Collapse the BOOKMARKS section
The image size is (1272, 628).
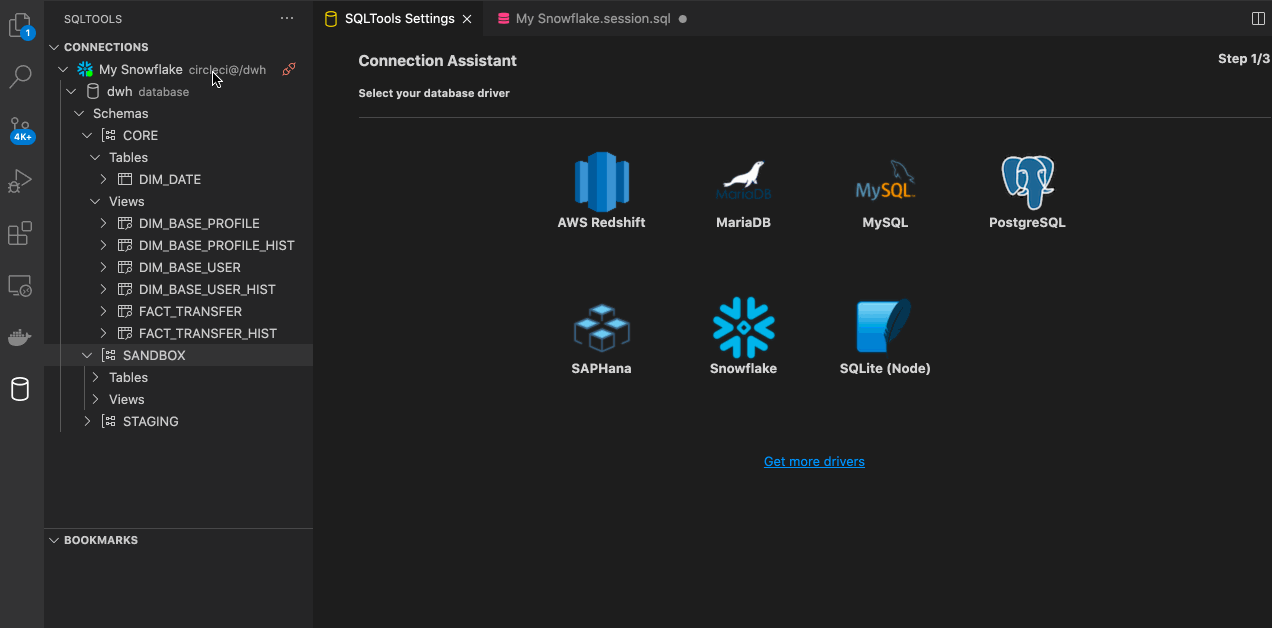pyautogui.click(x=53, y=540)
